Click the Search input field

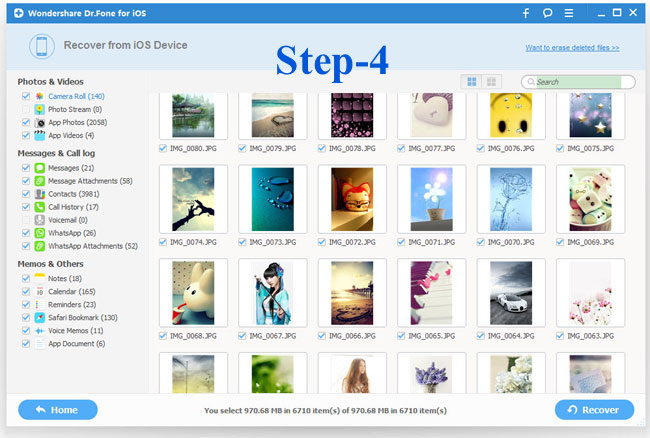[x=582, y=82]
